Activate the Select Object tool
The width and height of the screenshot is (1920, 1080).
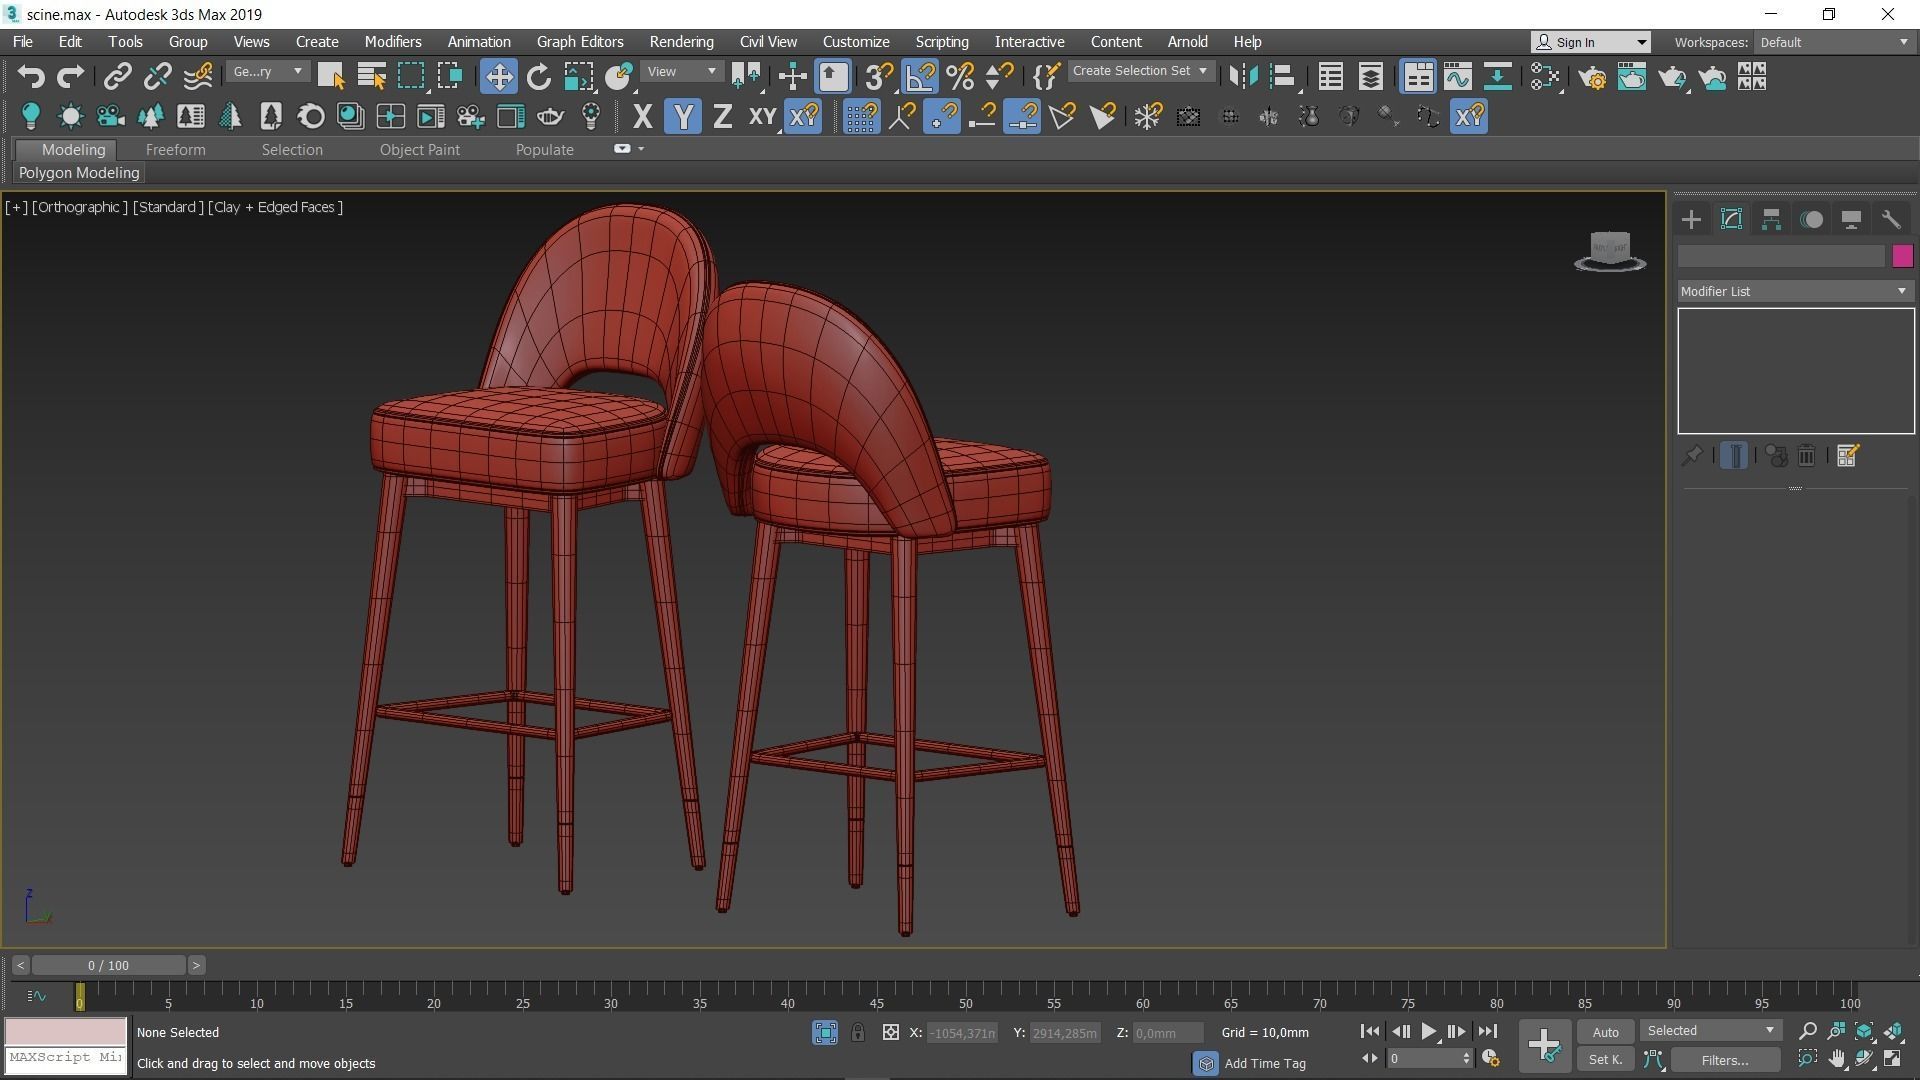click(331, 77)
